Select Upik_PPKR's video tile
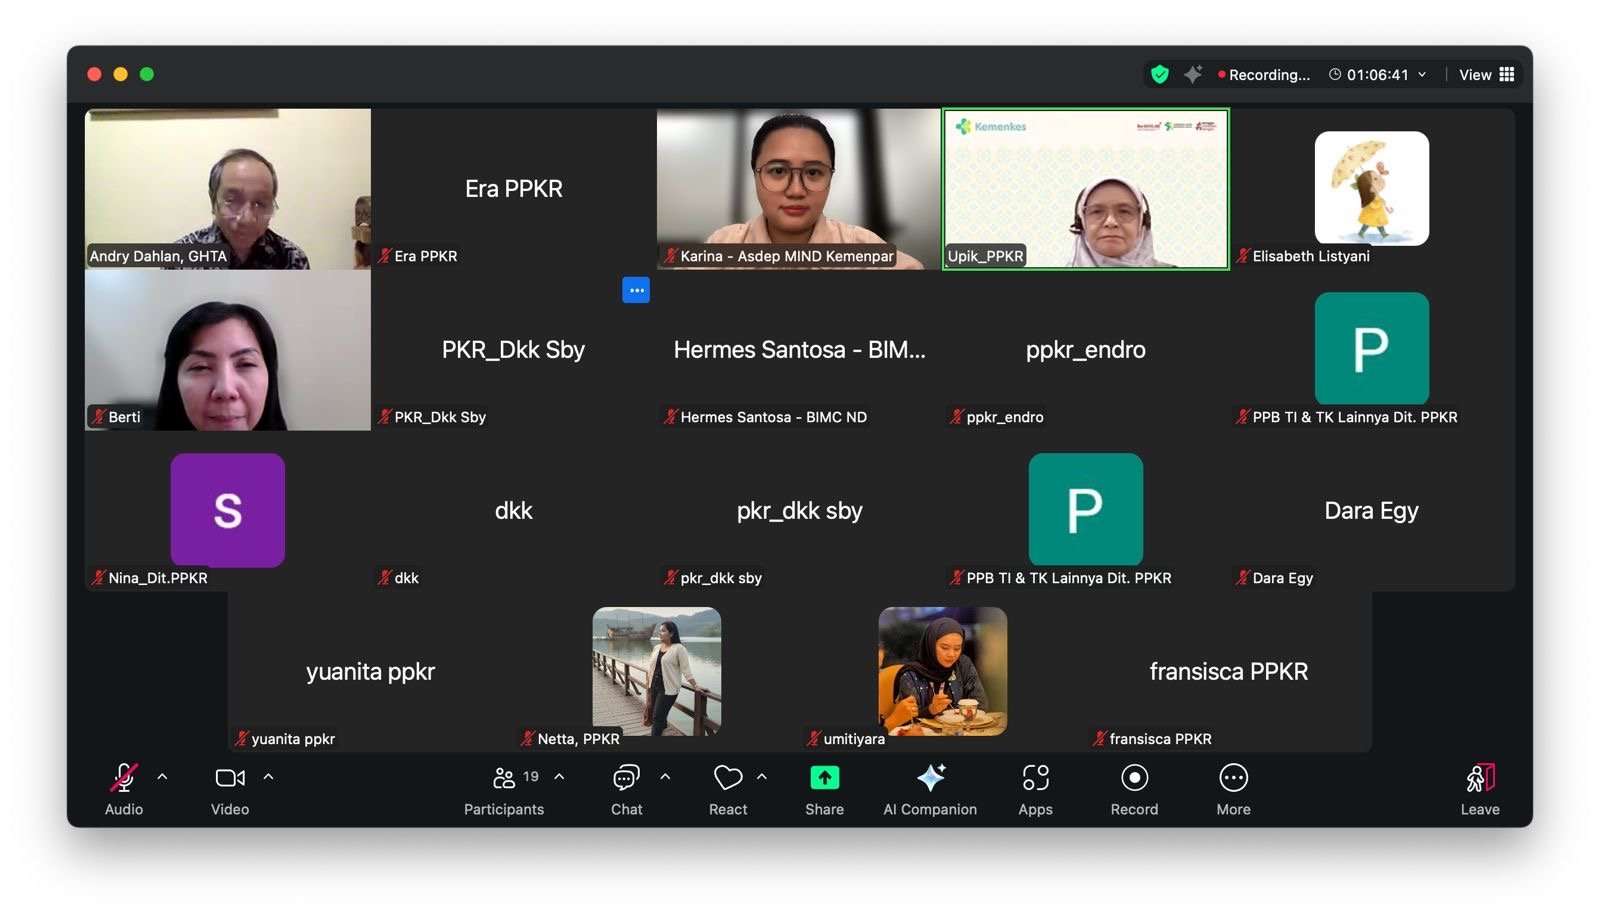This screenshot has height=916, width=1600. coord(1085,189)
